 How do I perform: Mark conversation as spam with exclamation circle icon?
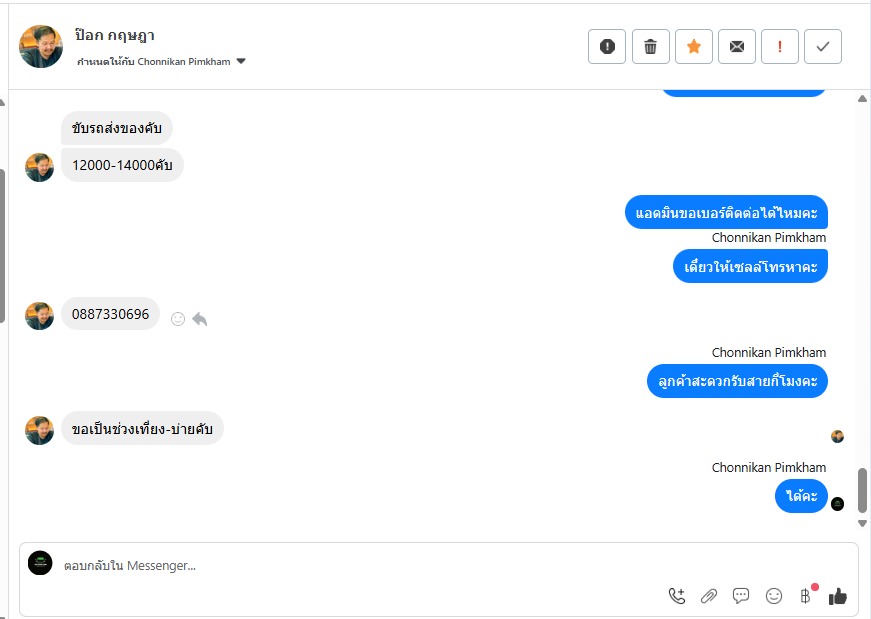[607, 47]
